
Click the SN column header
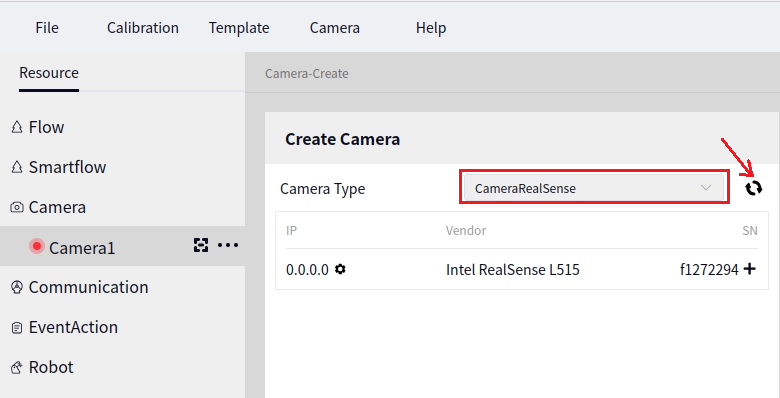(x=750, y=230)
